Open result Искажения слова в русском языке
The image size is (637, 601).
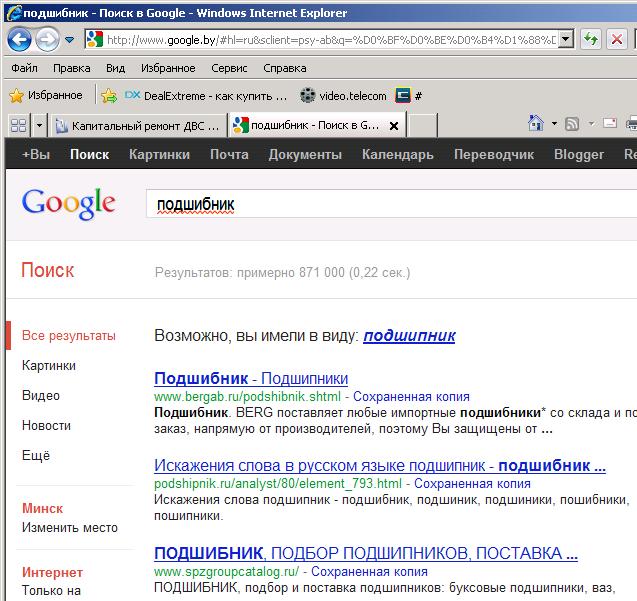(x=380, y=466)
